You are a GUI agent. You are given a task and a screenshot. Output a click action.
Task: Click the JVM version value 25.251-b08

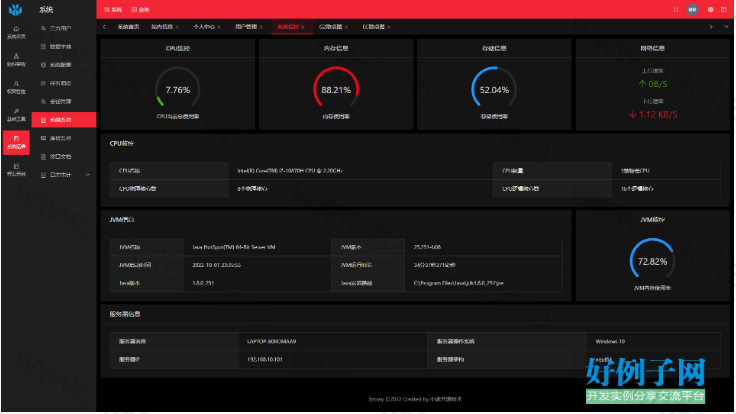click(x=427, y=247)
